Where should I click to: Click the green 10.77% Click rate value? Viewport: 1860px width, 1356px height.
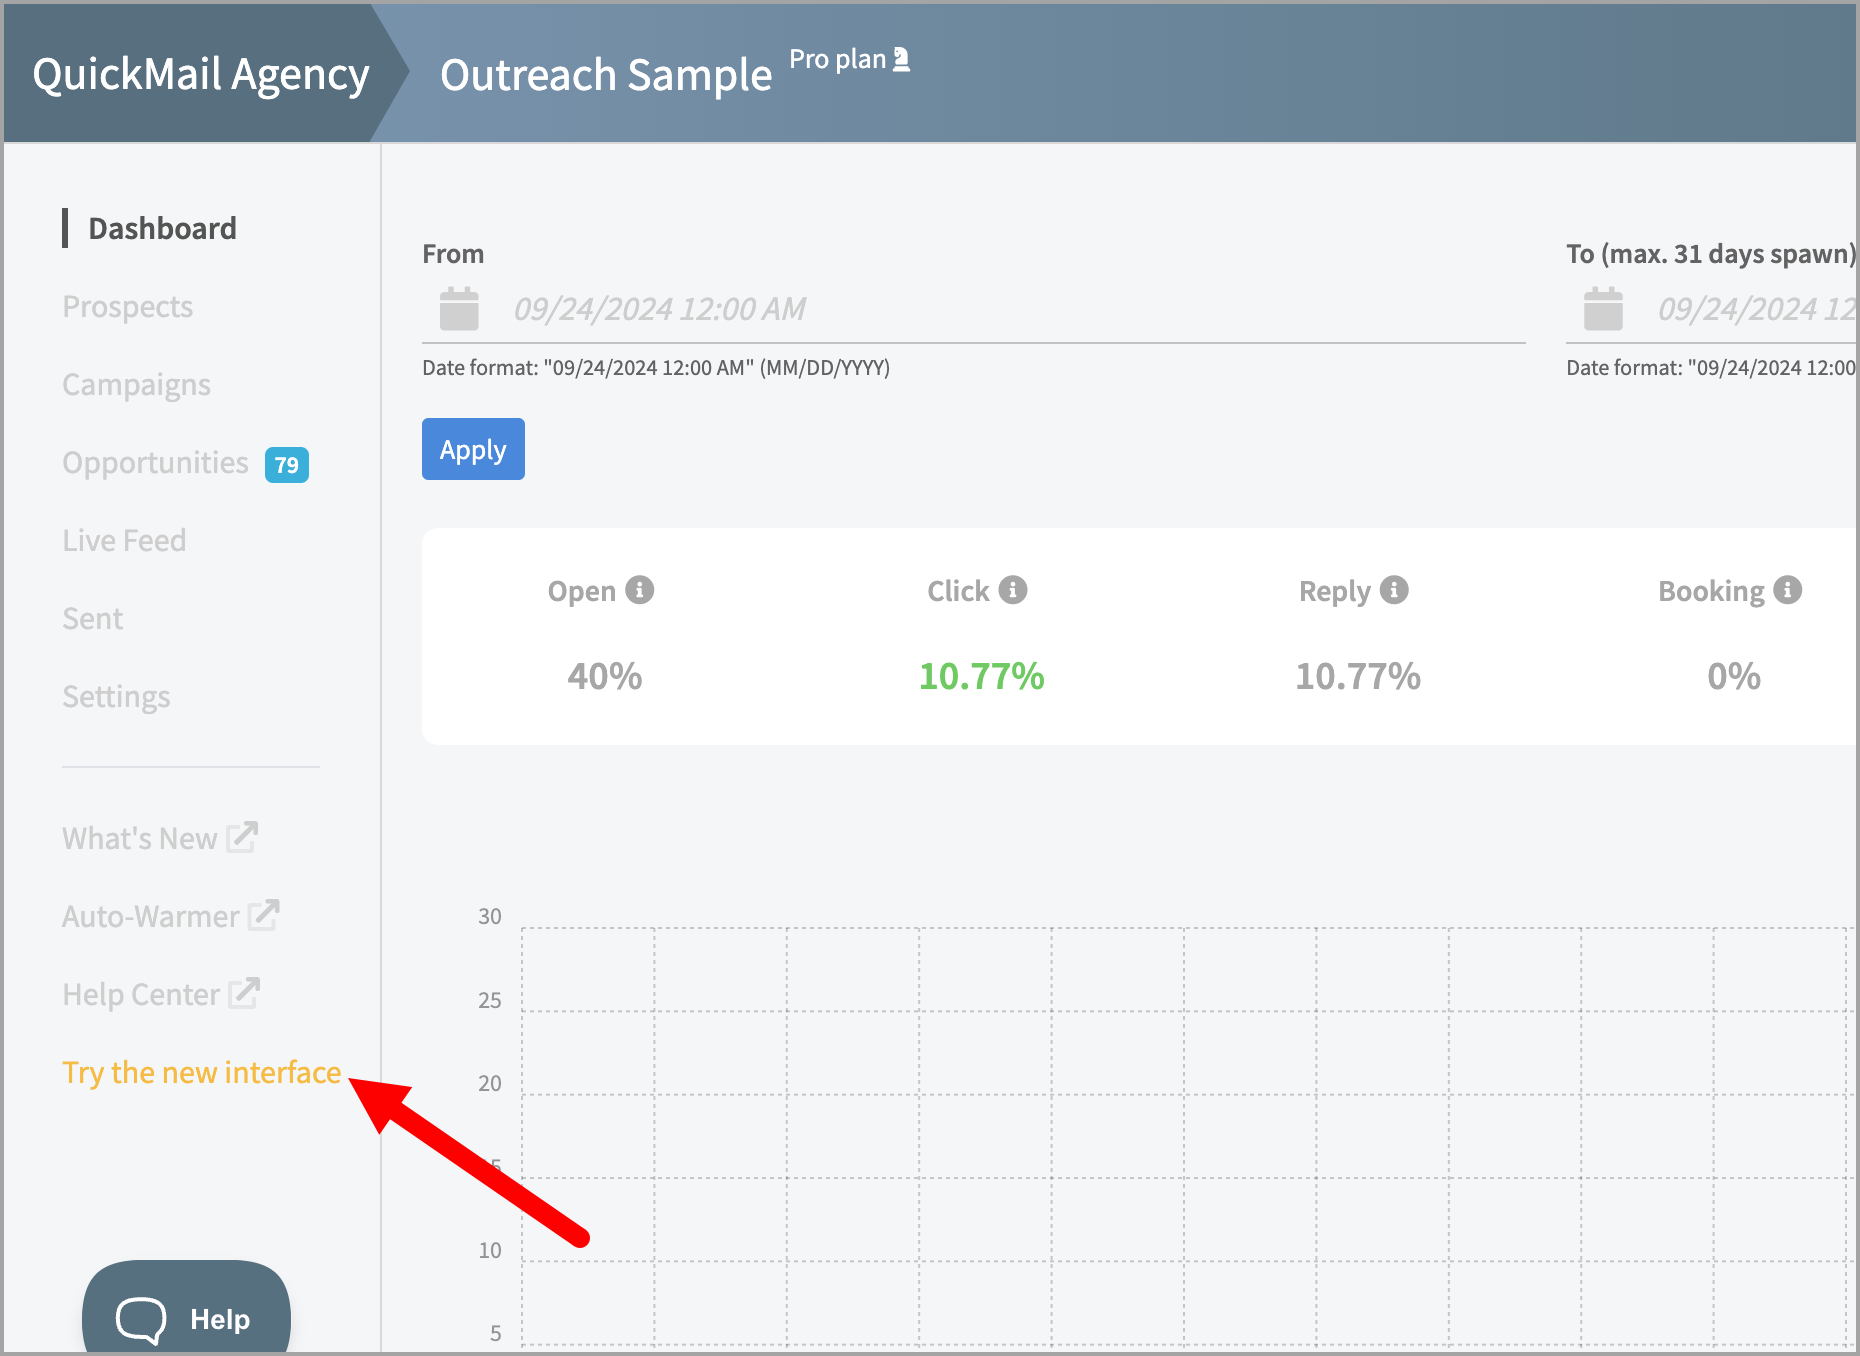click(982, 677)
